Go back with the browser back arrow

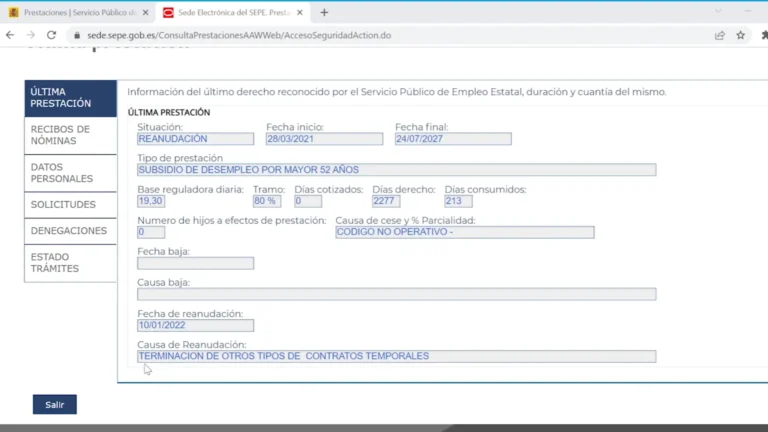point(10,35)
